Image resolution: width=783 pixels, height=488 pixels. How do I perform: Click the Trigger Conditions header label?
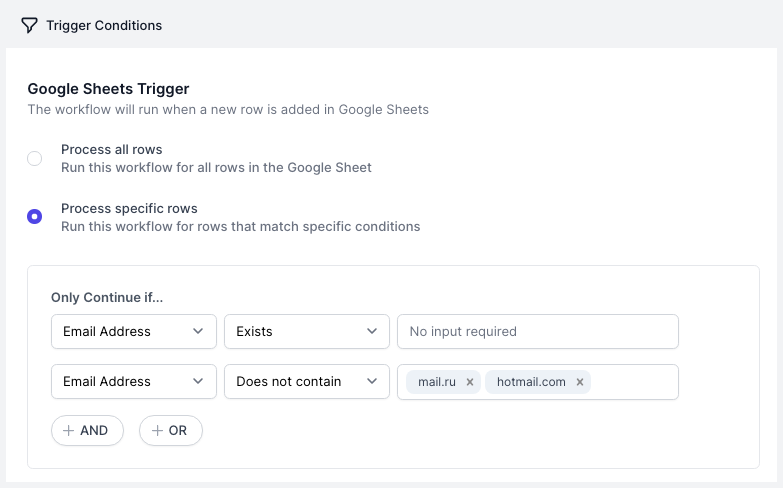104,25
